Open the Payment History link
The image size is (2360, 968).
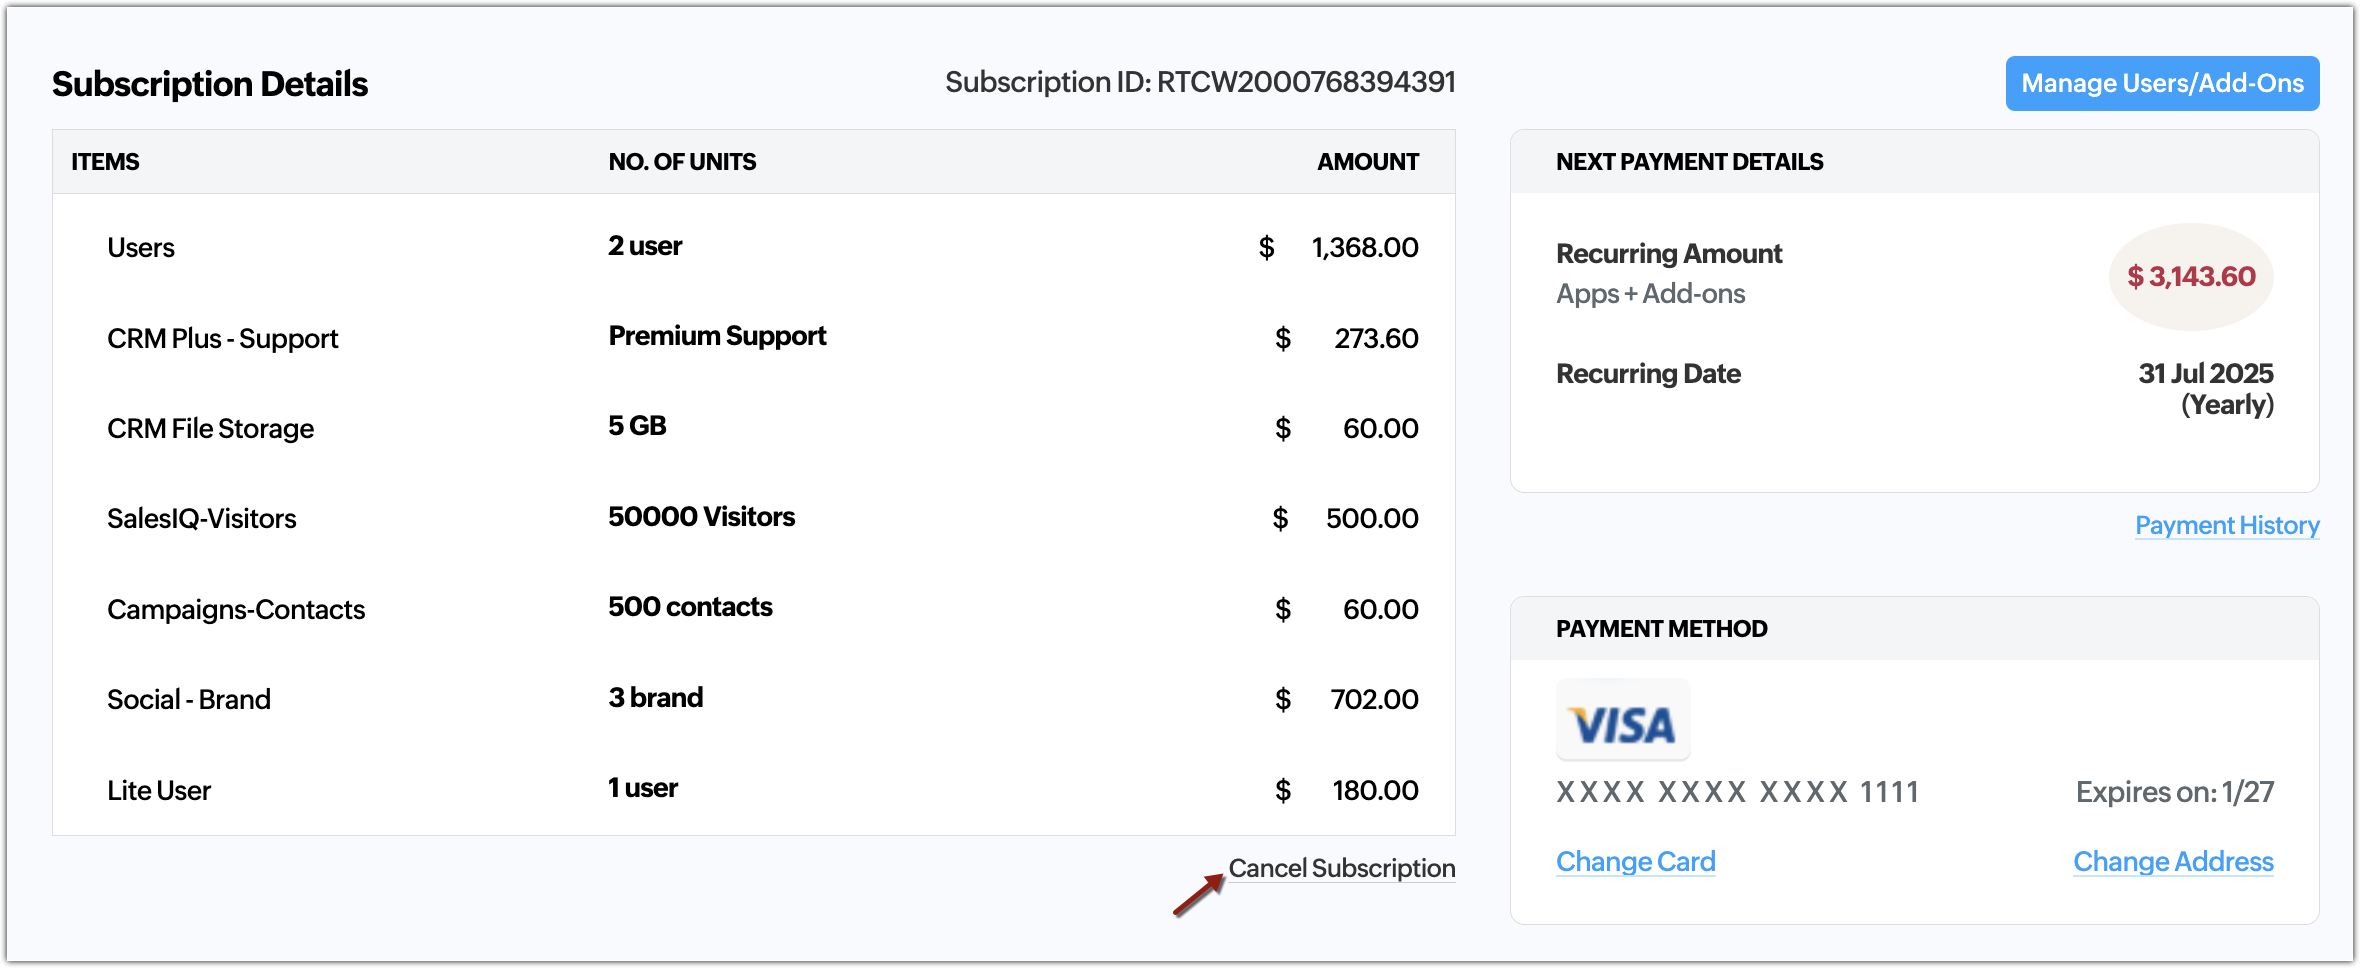point(2227,525)
